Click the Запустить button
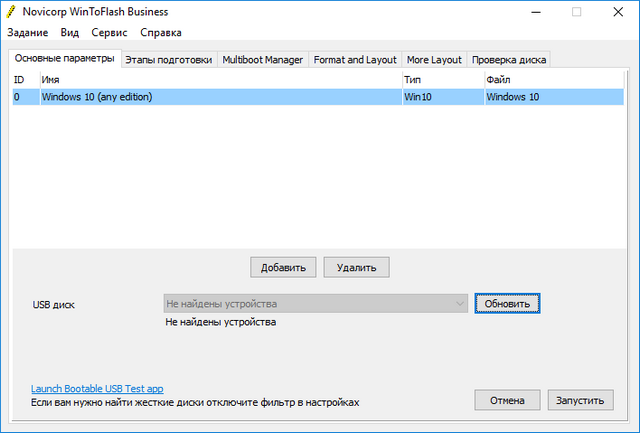This screenshot has width=640, height=433. tap(579, 400)
